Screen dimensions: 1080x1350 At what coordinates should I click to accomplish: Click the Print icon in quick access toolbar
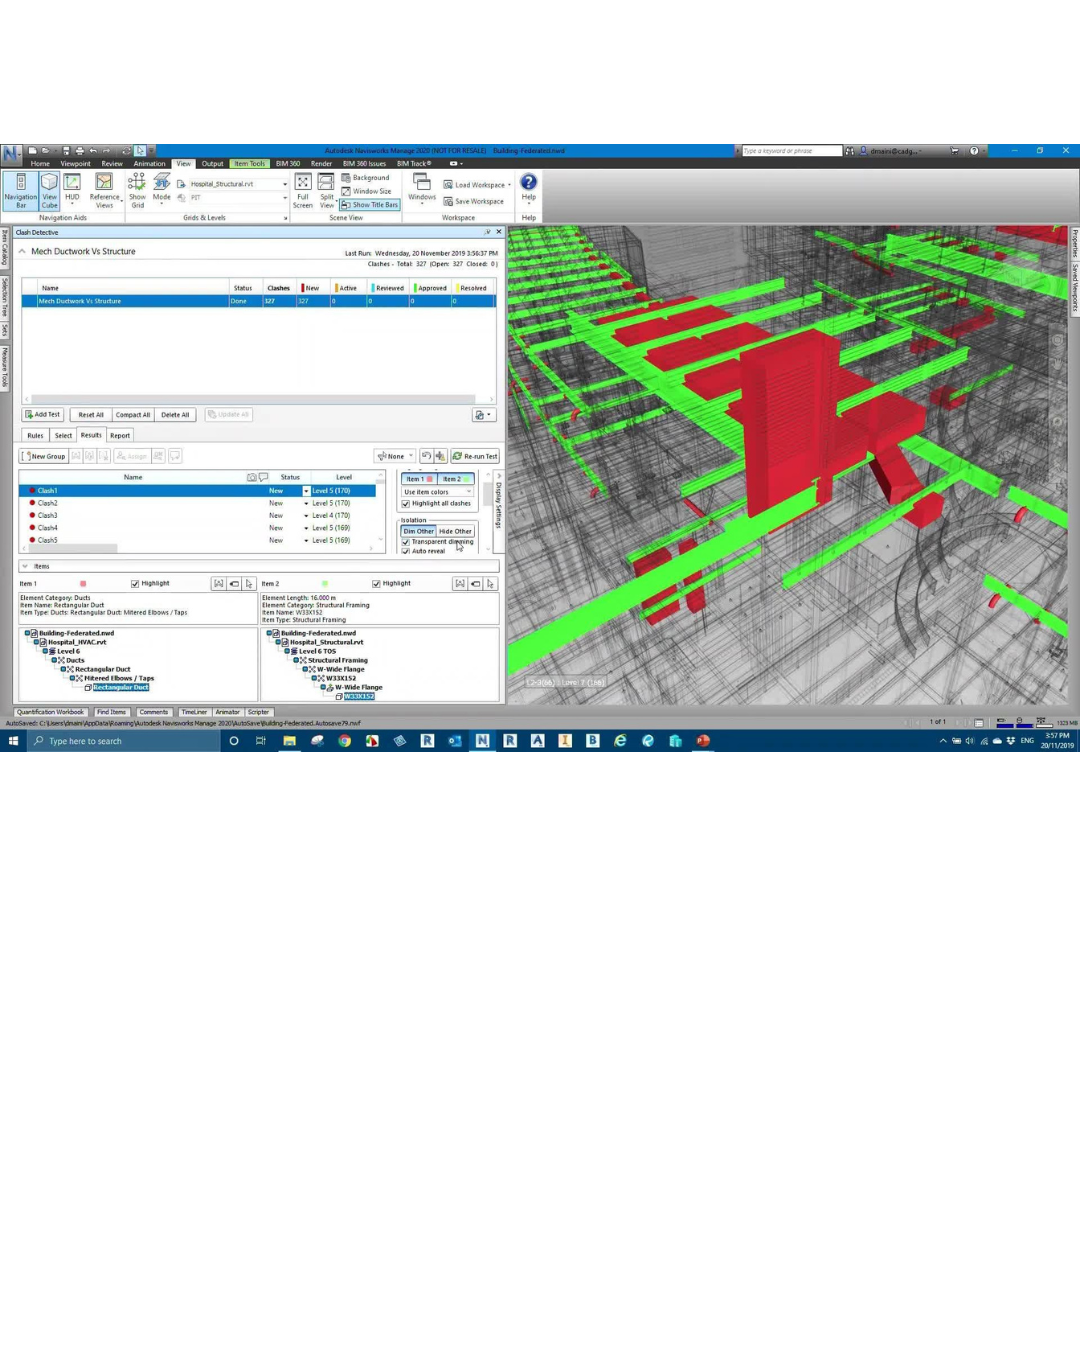click(79, 151)
